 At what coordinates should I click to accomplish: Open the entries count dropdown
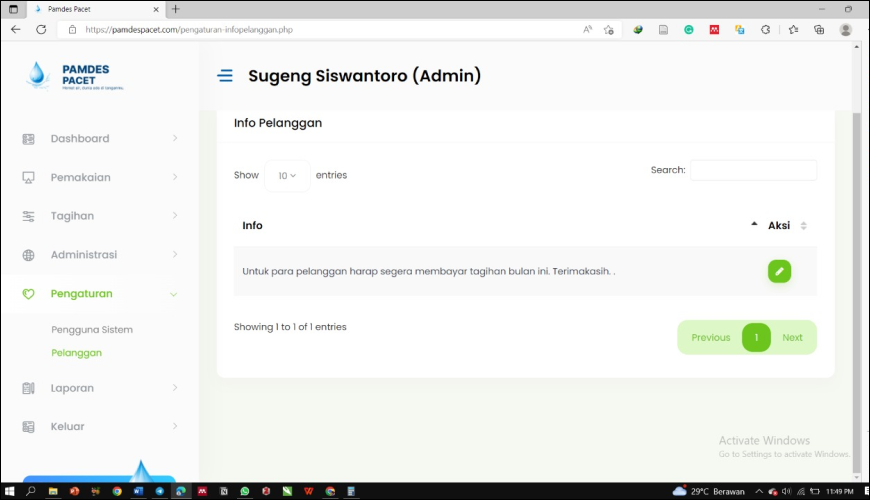(287, 176)
